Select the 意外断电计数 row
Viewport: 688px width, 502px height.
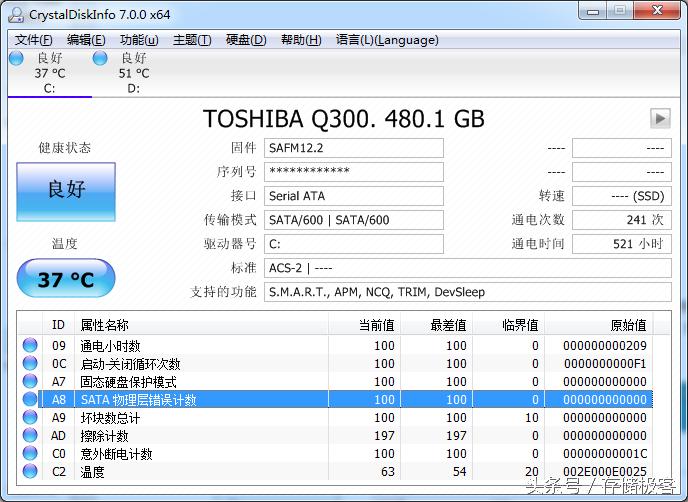[336, 453]
